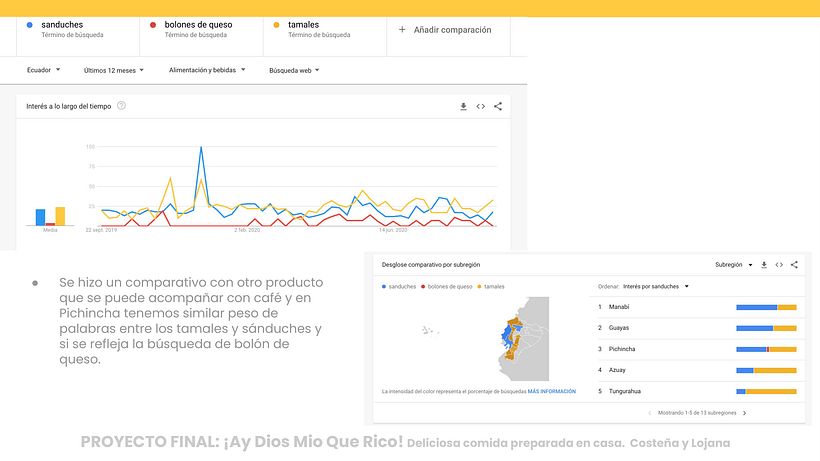Image resolution: width=820 pixels, height=461 pixels.
Task: Open embed code for time chart
Action: (480, 106)
